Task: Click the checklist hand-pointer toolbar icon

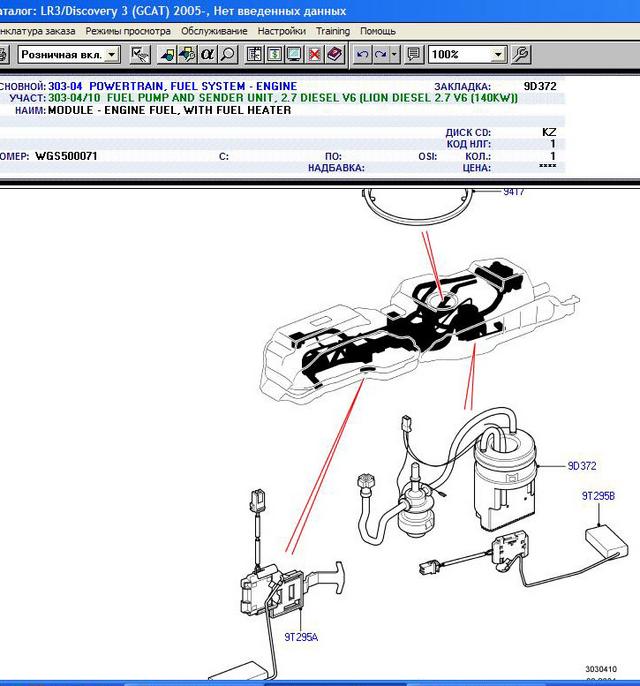Action: pos(140,55)
